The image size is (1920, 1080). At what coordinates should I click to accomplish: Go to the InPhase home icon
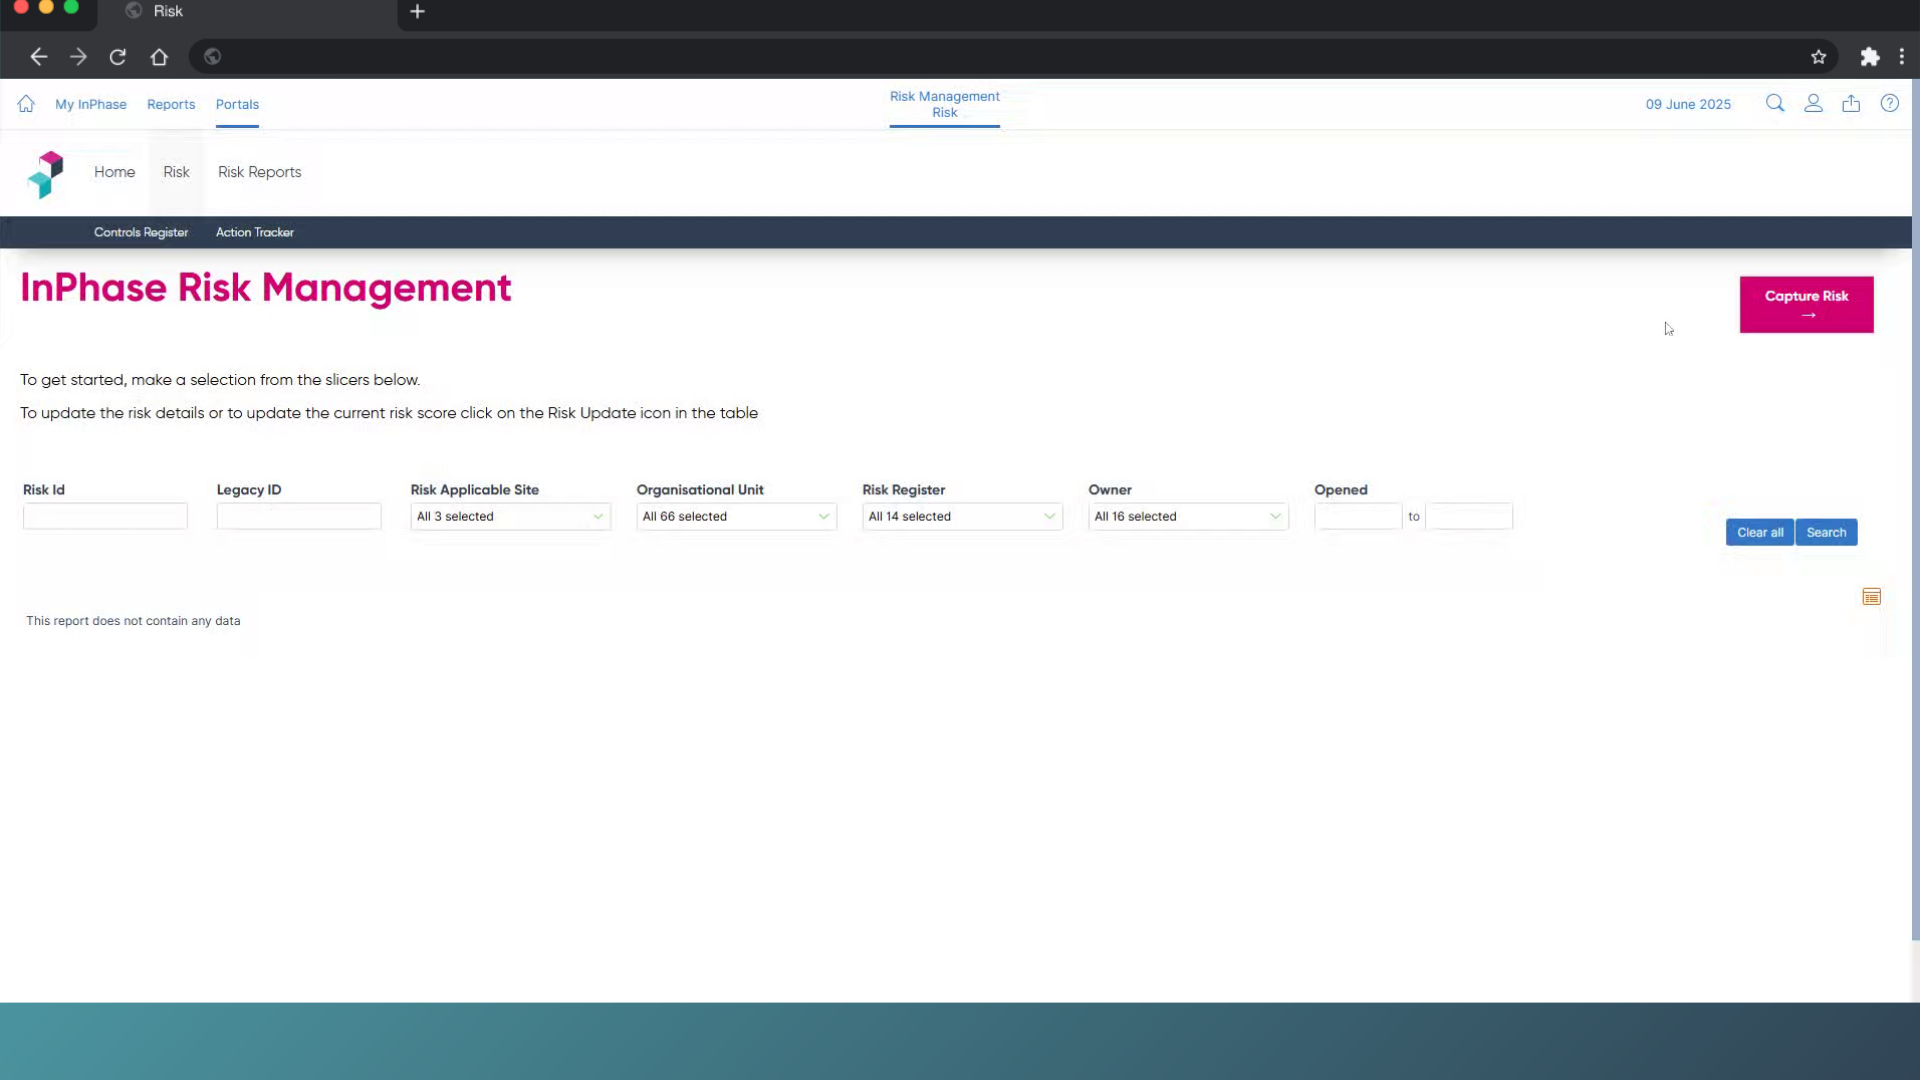26,104
